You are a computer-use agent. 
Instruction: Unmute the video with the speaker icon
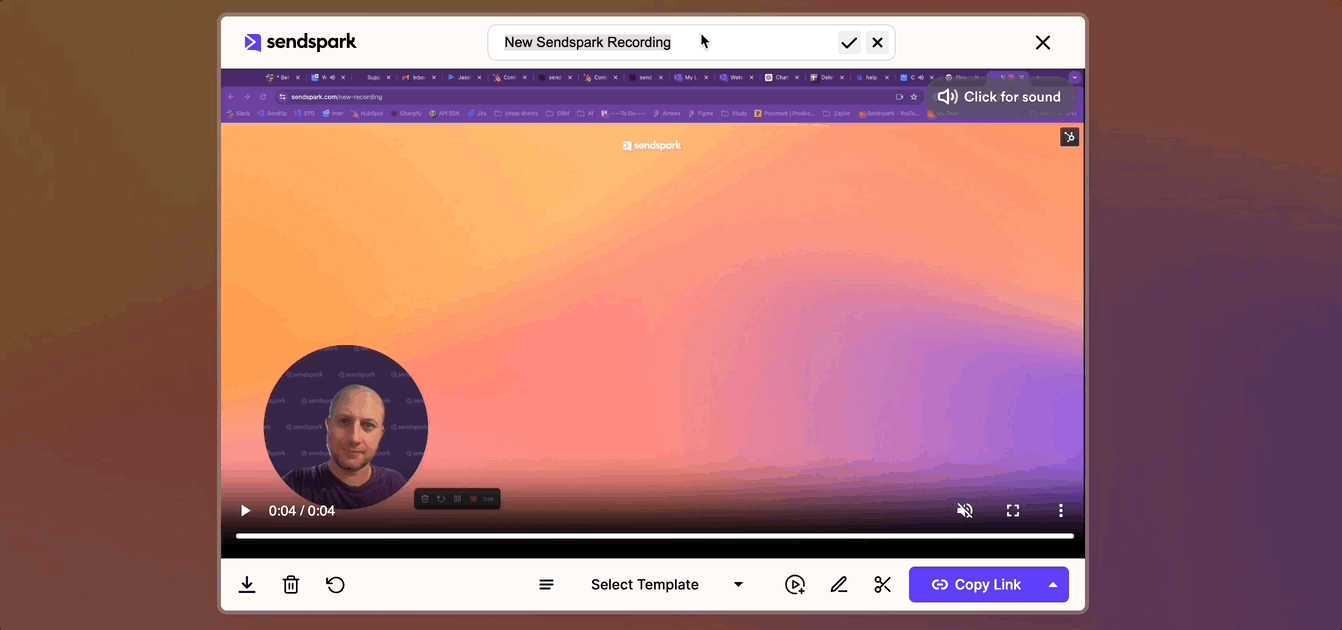pyautogui.click(x=965, y=511)
